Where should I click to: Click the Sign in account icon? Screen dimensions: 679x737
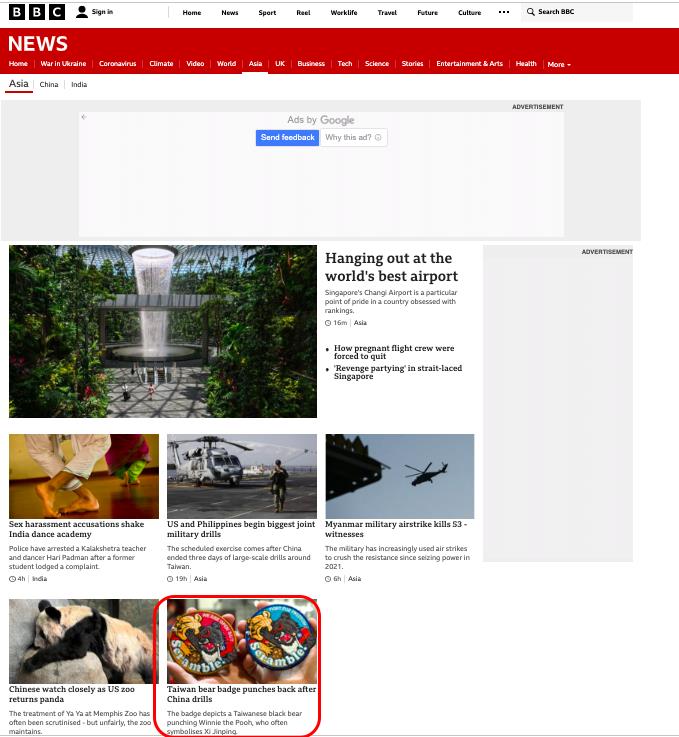point(82,12)
